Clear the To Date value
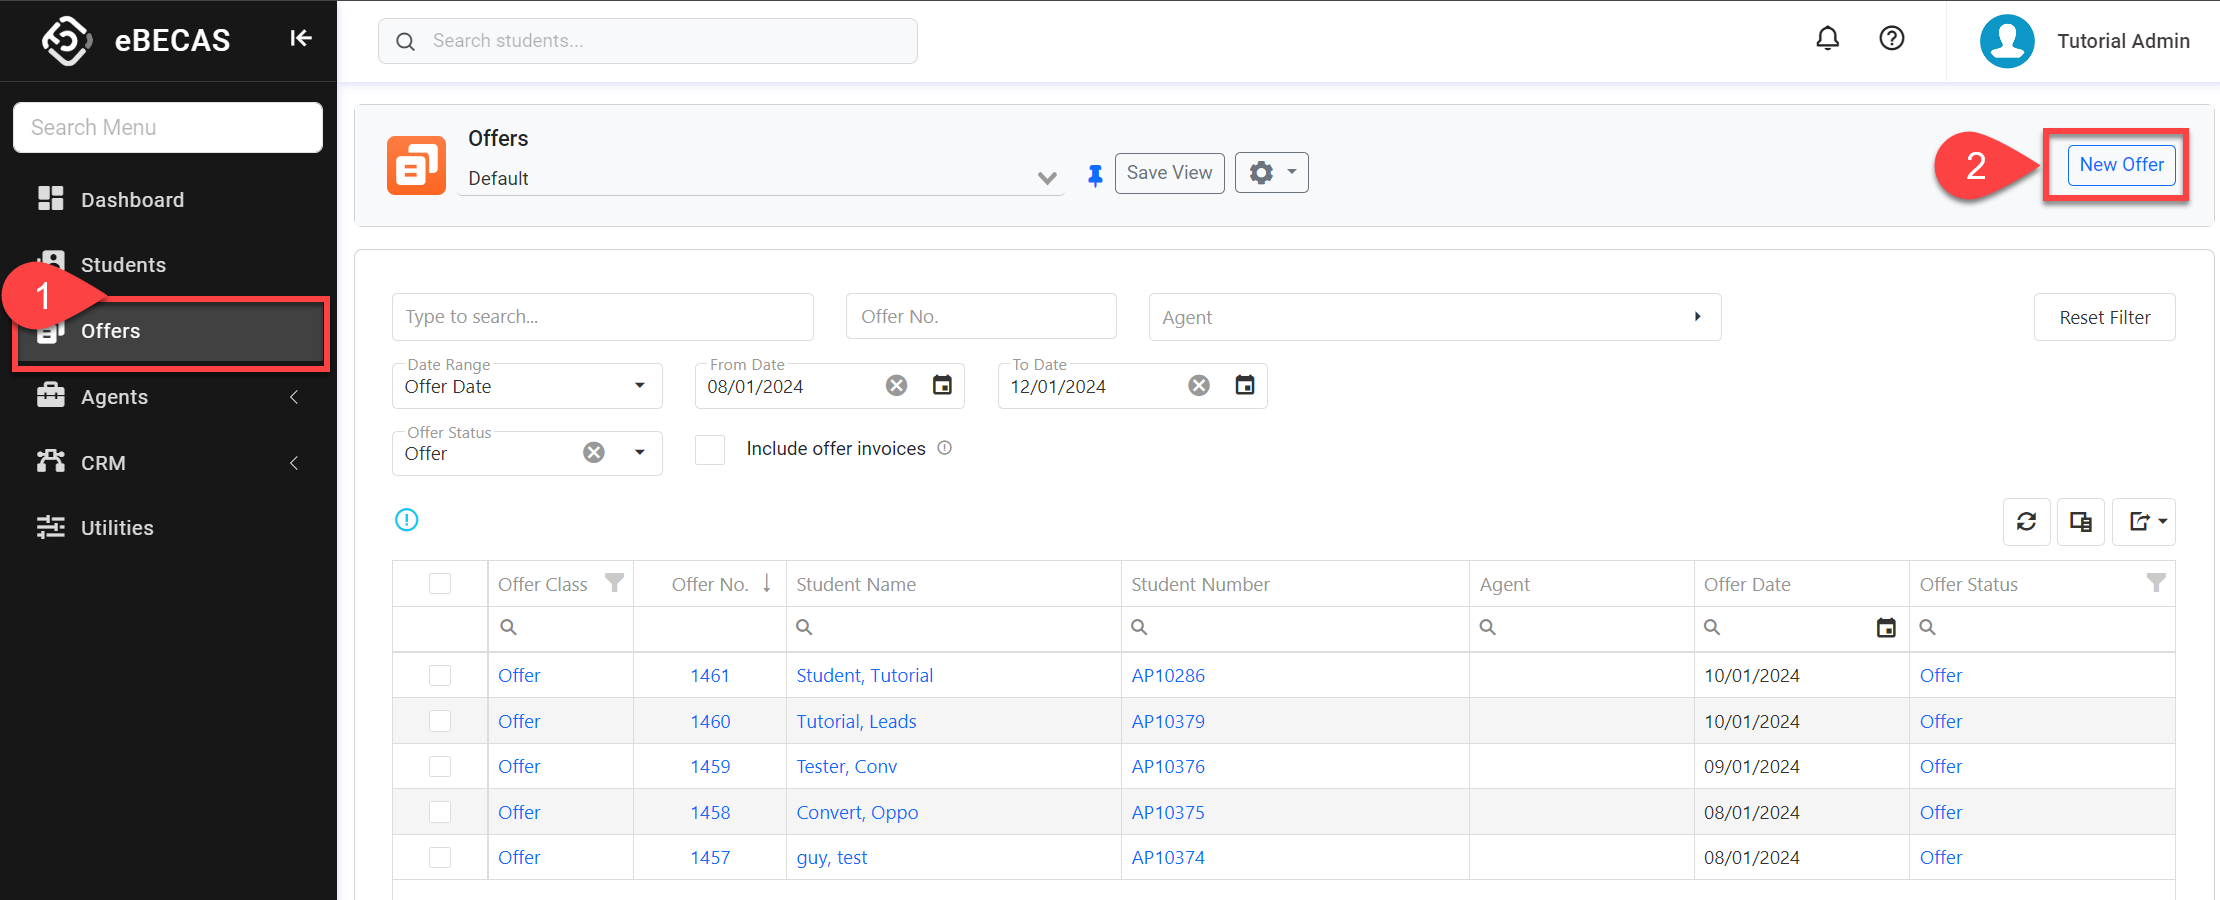This screenshot has height=900, width=2220. pos(1199,386)
